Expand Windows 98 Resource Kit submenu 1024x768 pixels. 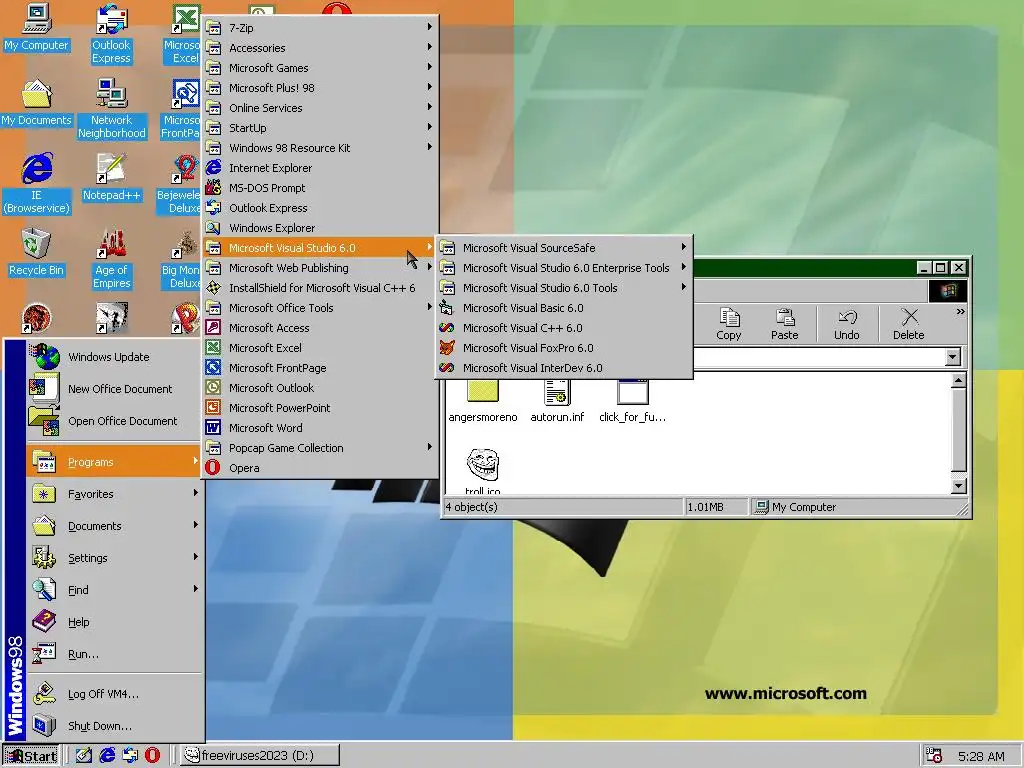(x=319, y=148)
